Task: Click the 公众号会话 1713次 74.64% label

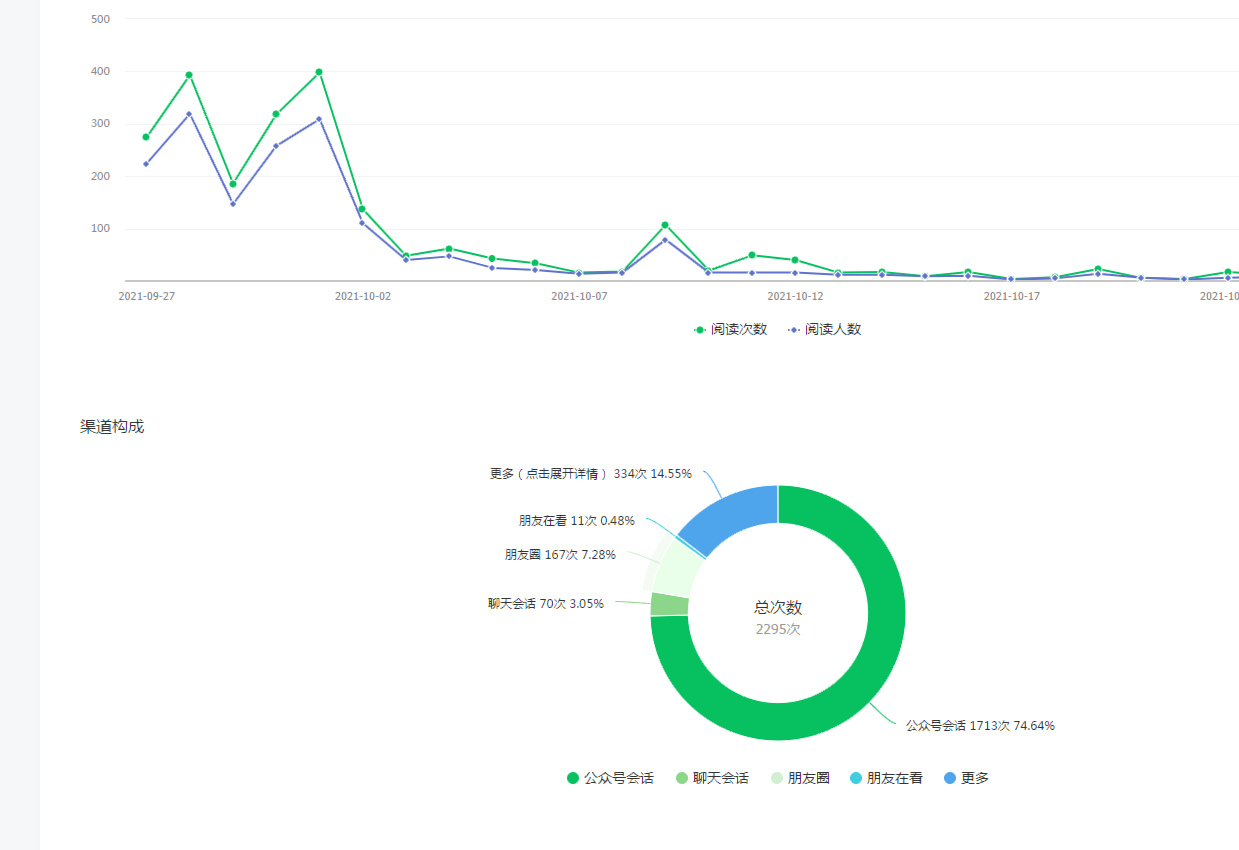Action: tap(979, 726)
